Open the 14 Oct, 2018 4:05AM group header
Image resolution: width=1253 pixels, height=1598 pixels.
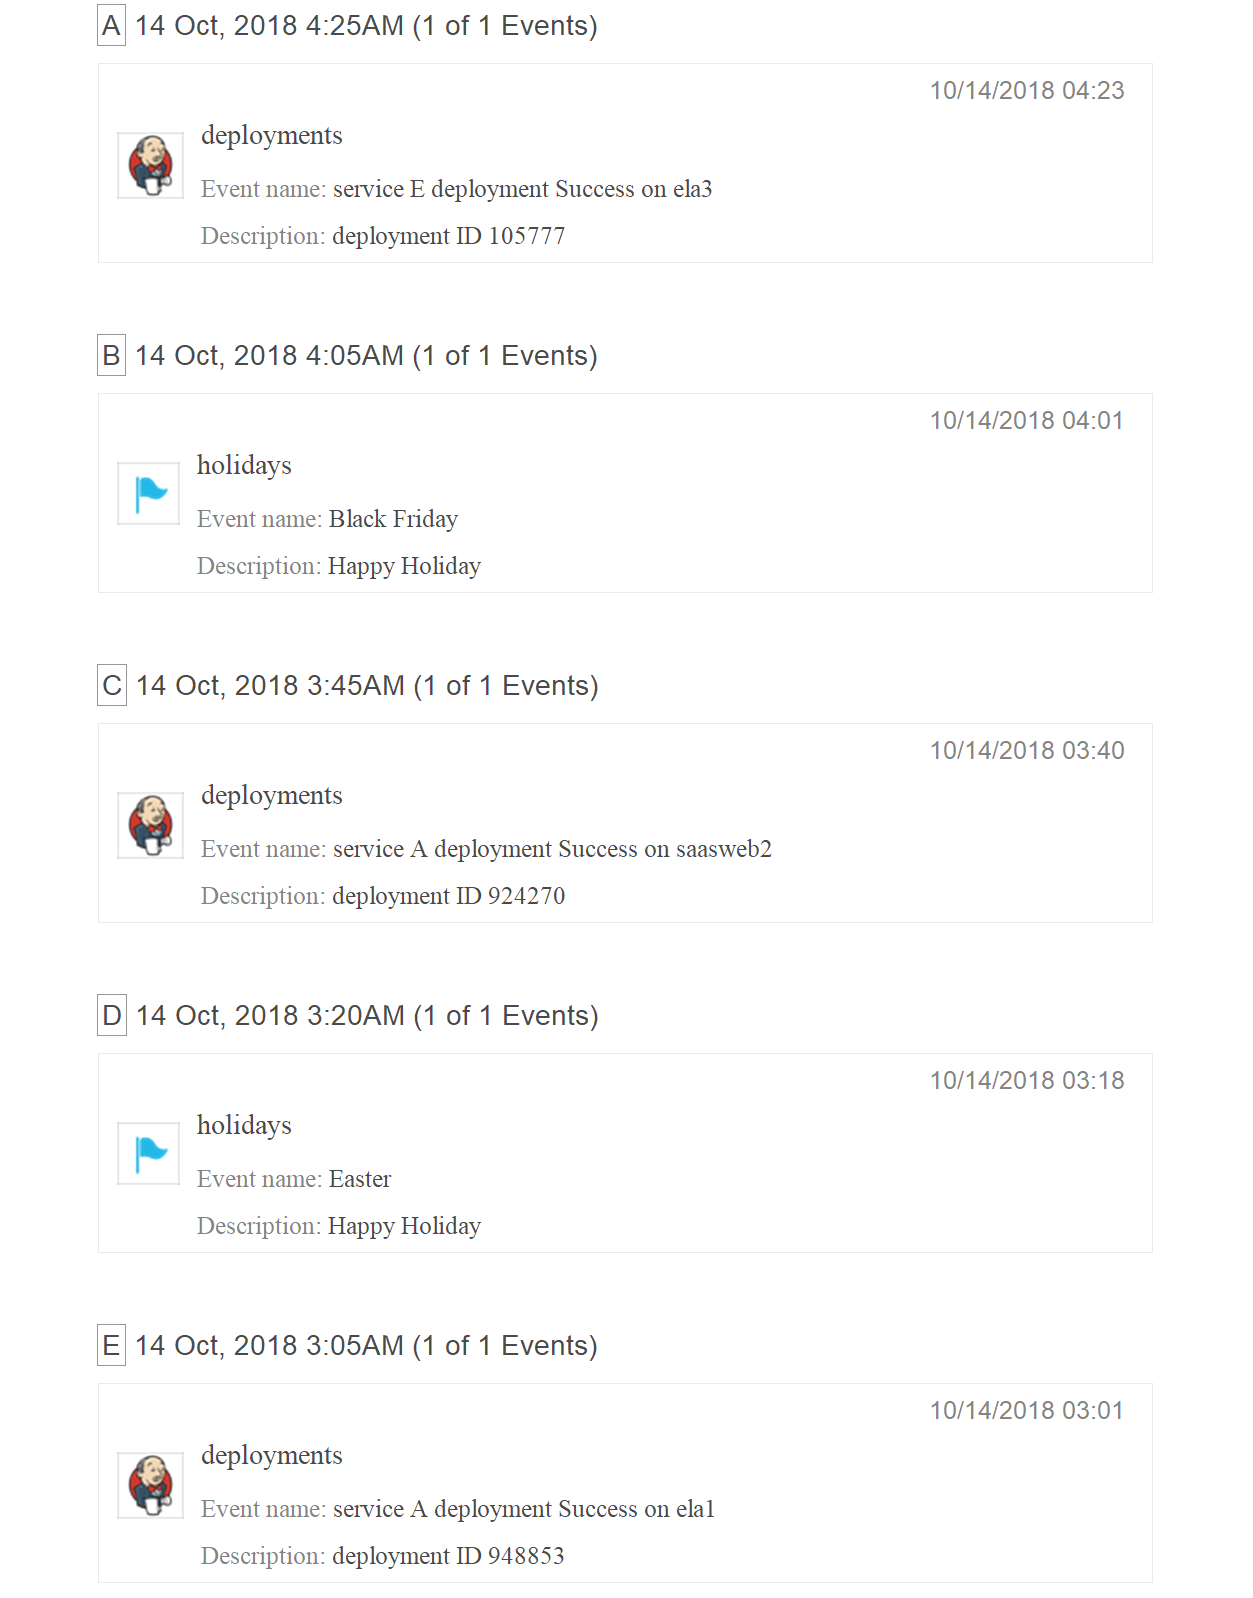coord(366,356)
